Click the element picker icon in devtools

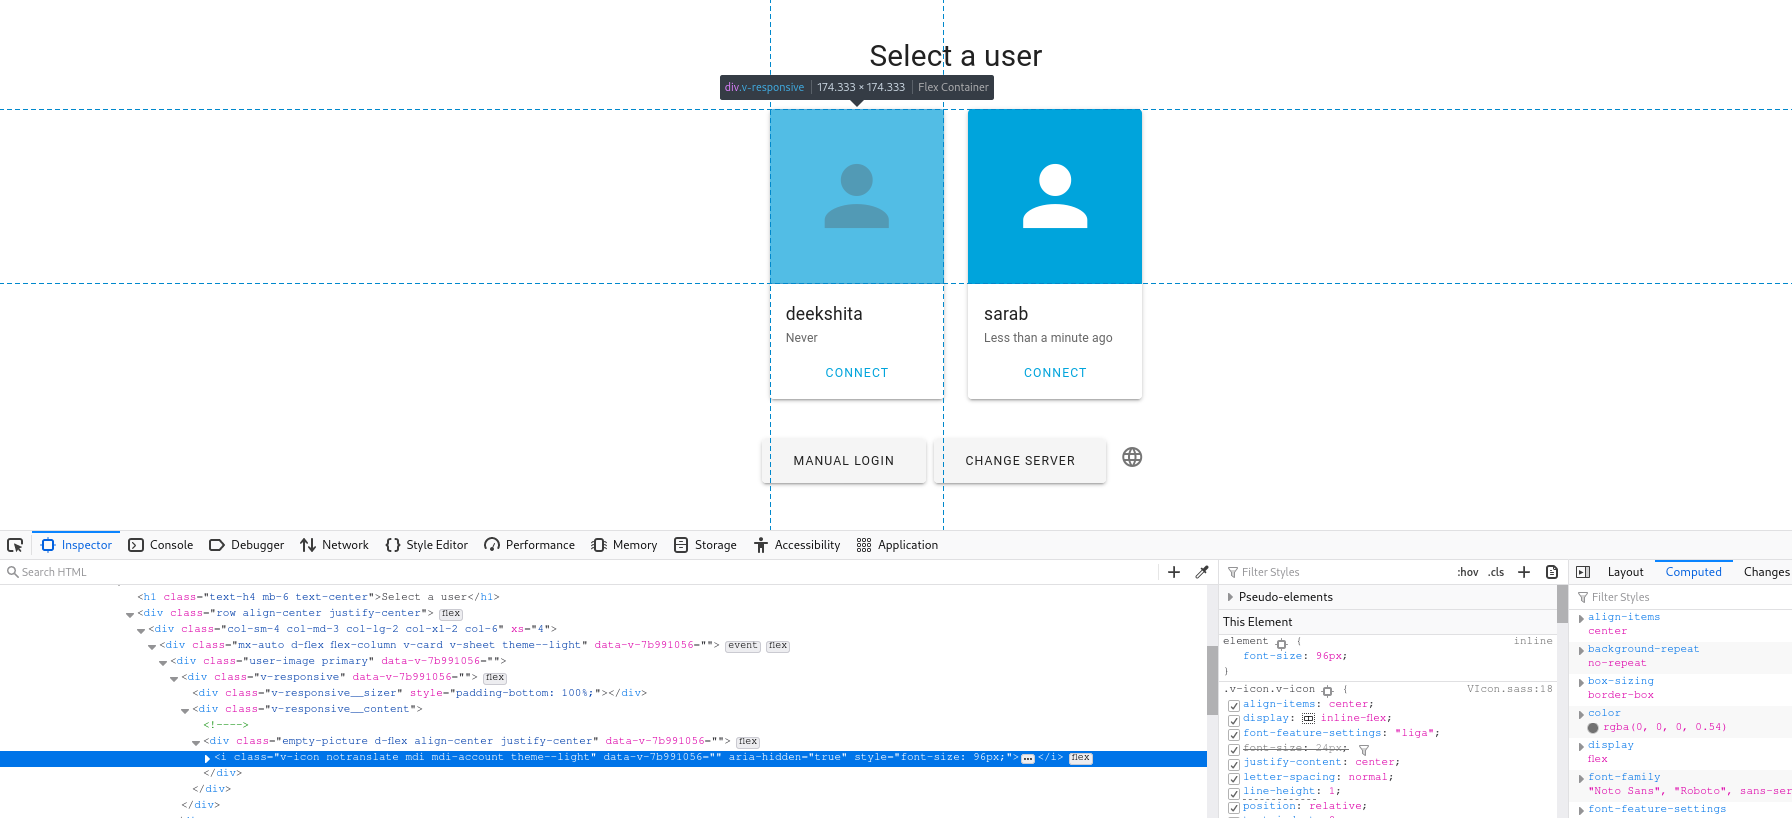tap(15, 545)
